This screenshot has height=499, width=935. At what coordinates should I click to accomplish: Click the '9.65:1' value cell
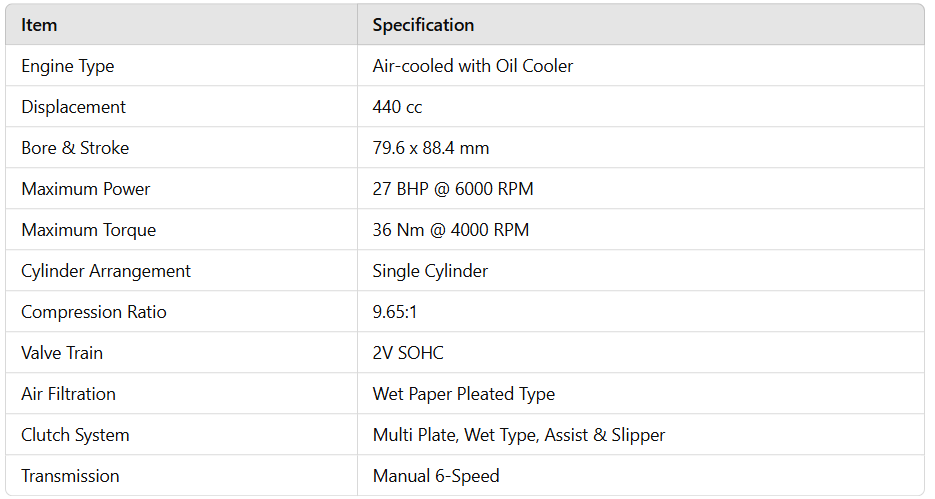pos(395,312)
